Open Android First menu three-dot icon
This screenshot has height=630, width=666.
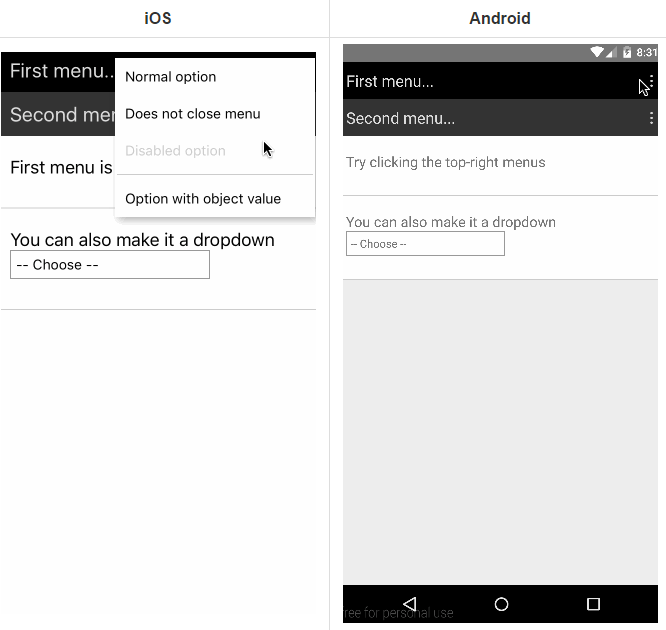[x=651, y=81]
